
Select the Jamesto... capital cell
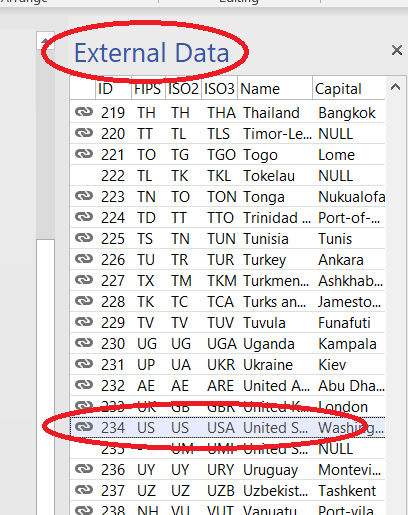coord(349,302)
